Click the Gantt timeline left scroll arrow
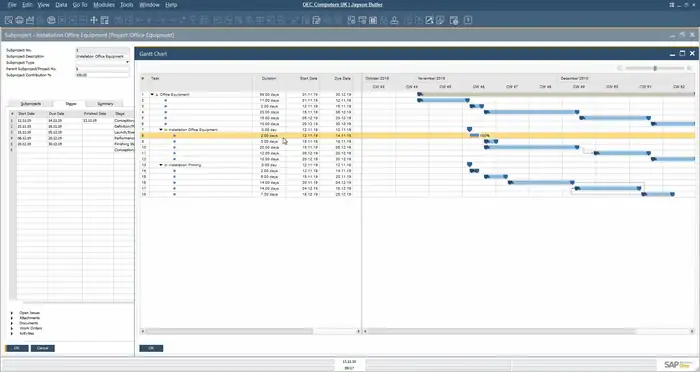The width and height of the screenshot is (700, 372). point(365,331)
